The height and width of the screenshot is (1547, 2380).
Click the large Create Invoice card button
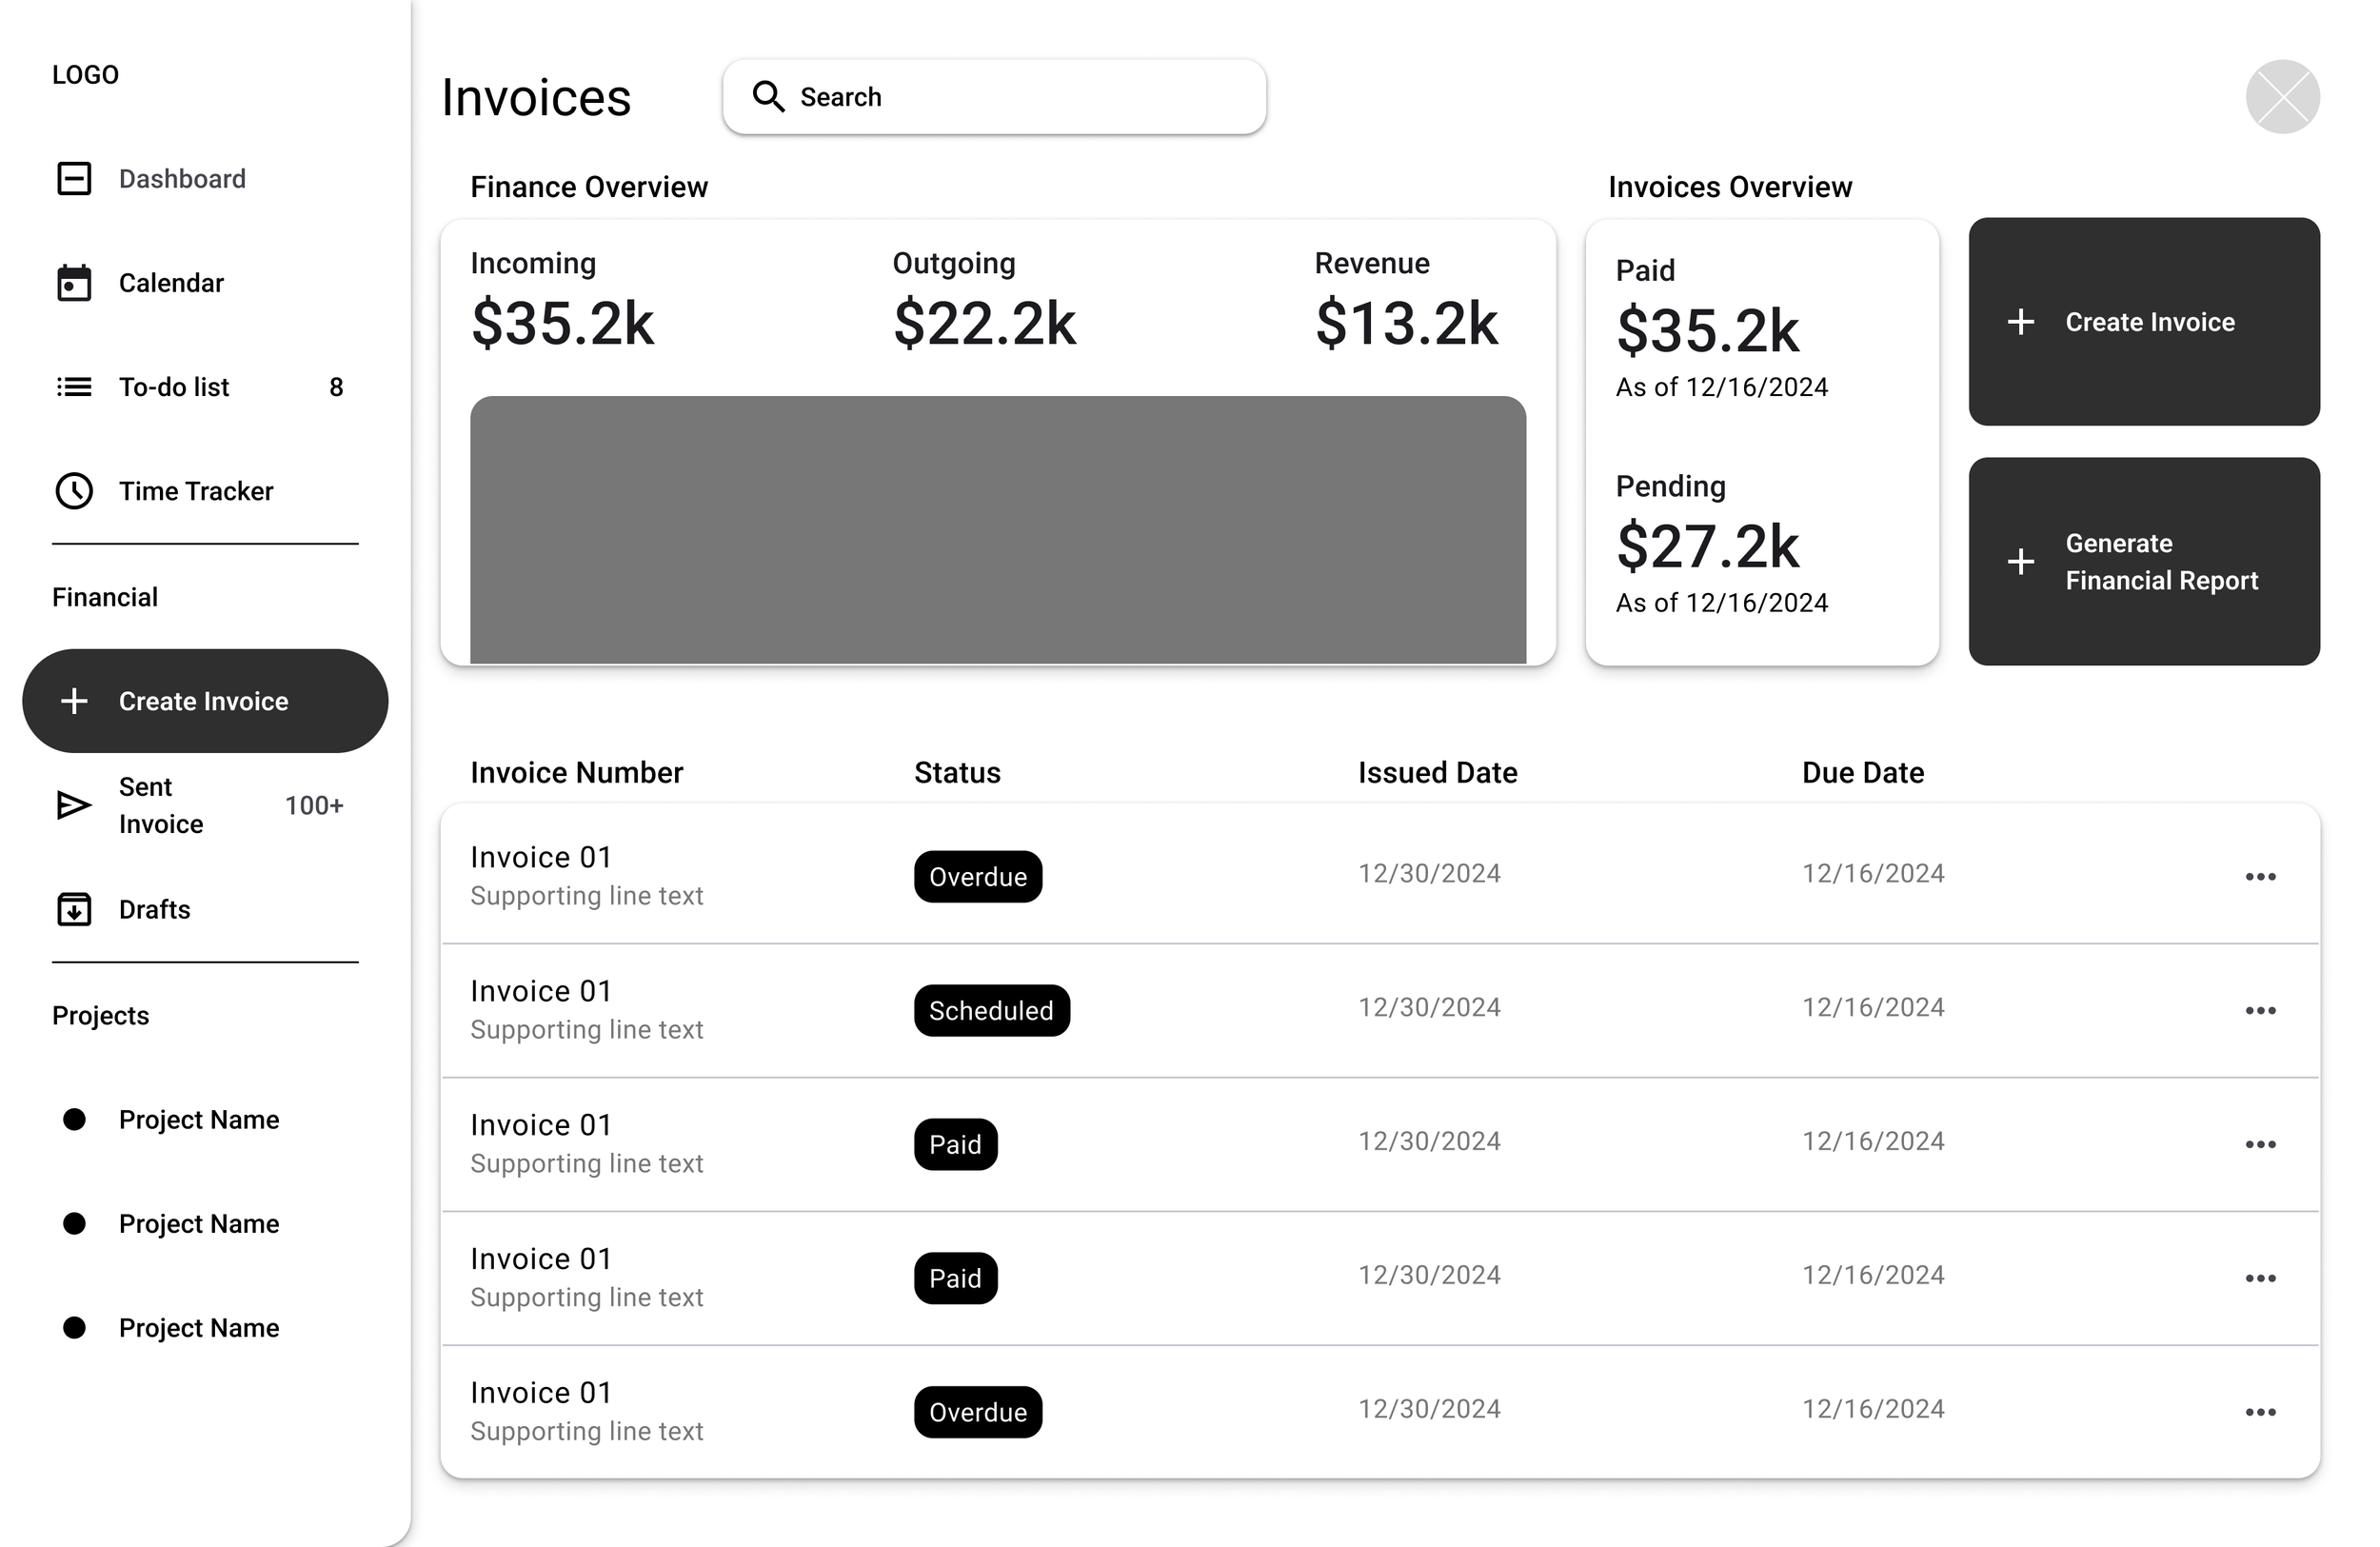[x=2143, y=322]
